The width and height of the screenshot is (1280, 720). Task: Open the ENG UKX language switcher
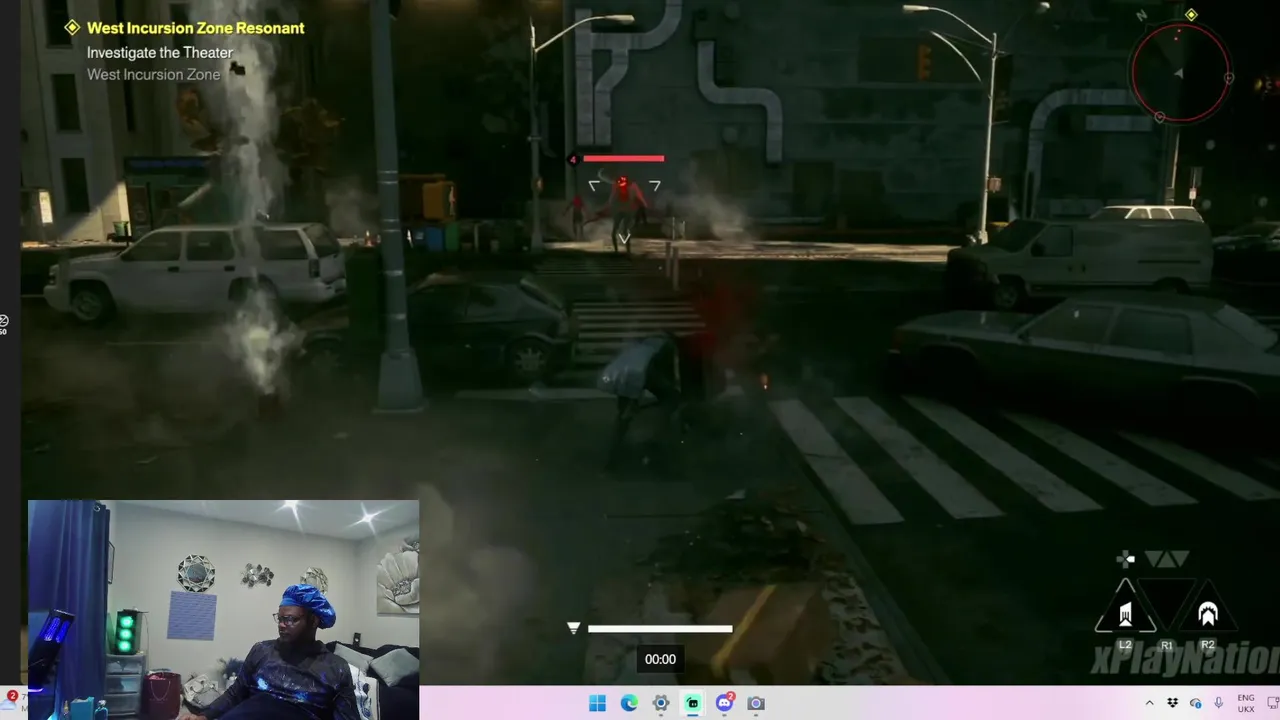(1246, 703)
